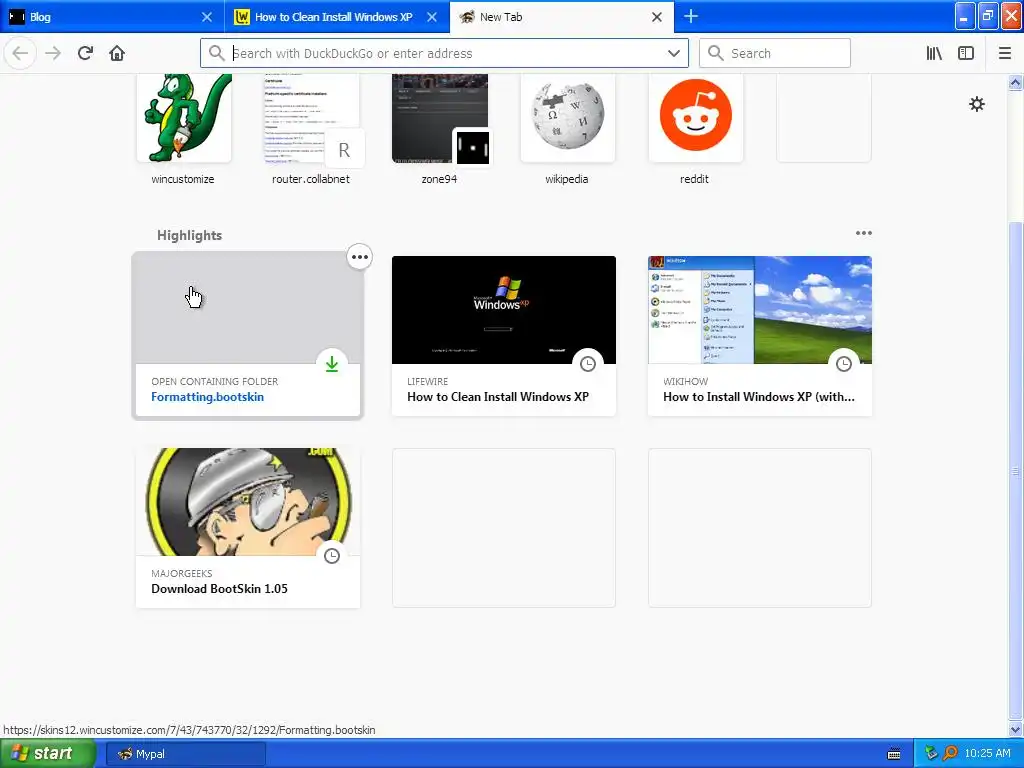Click the history clock icon on wikiHow card
The image size is (1024, 768).
click(x=844, y=364)
